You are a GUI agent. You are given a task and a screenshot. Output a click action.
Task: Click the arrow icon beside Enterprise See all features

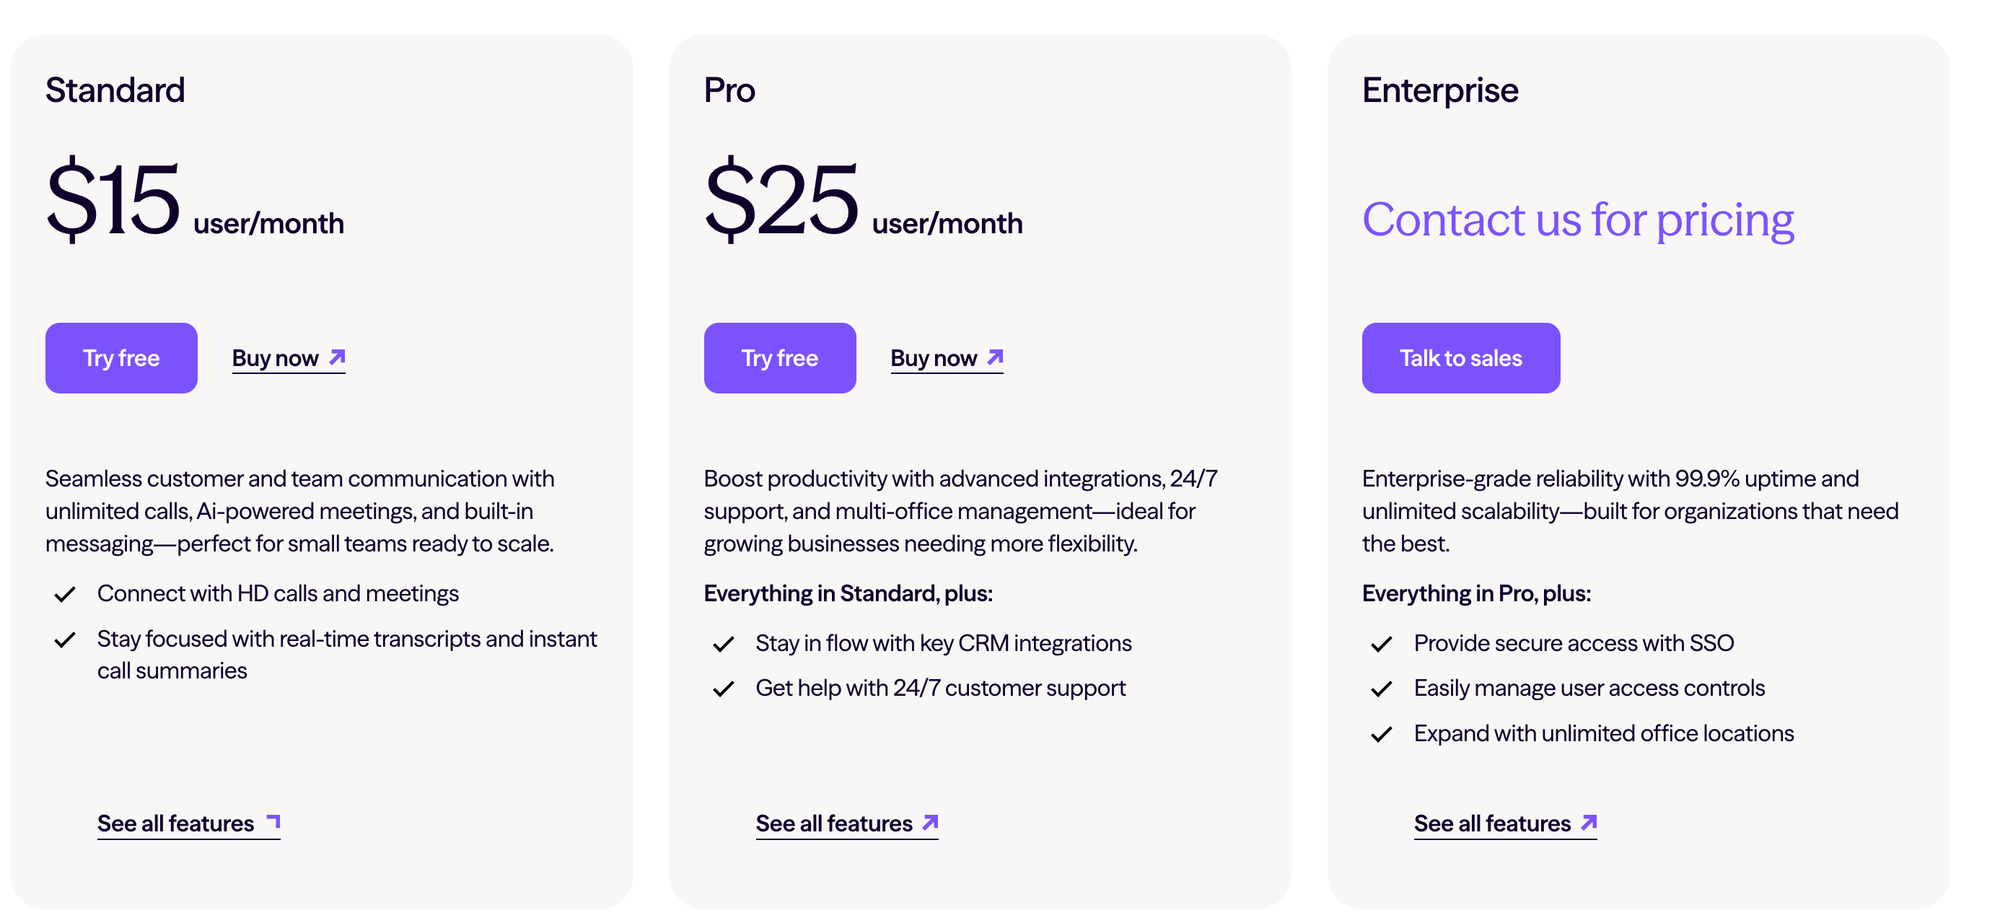1589,822
